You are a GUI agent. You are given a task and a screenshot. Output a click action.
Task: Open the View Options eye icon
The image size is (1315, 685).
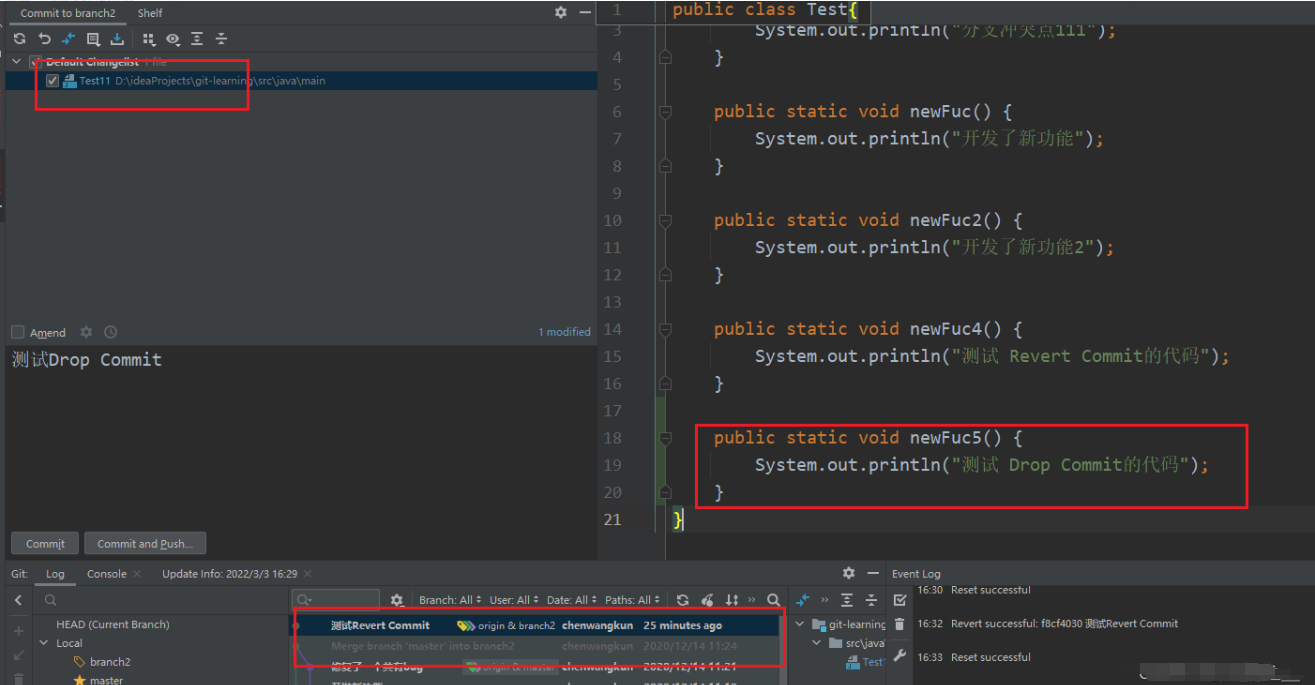[173, 39]
